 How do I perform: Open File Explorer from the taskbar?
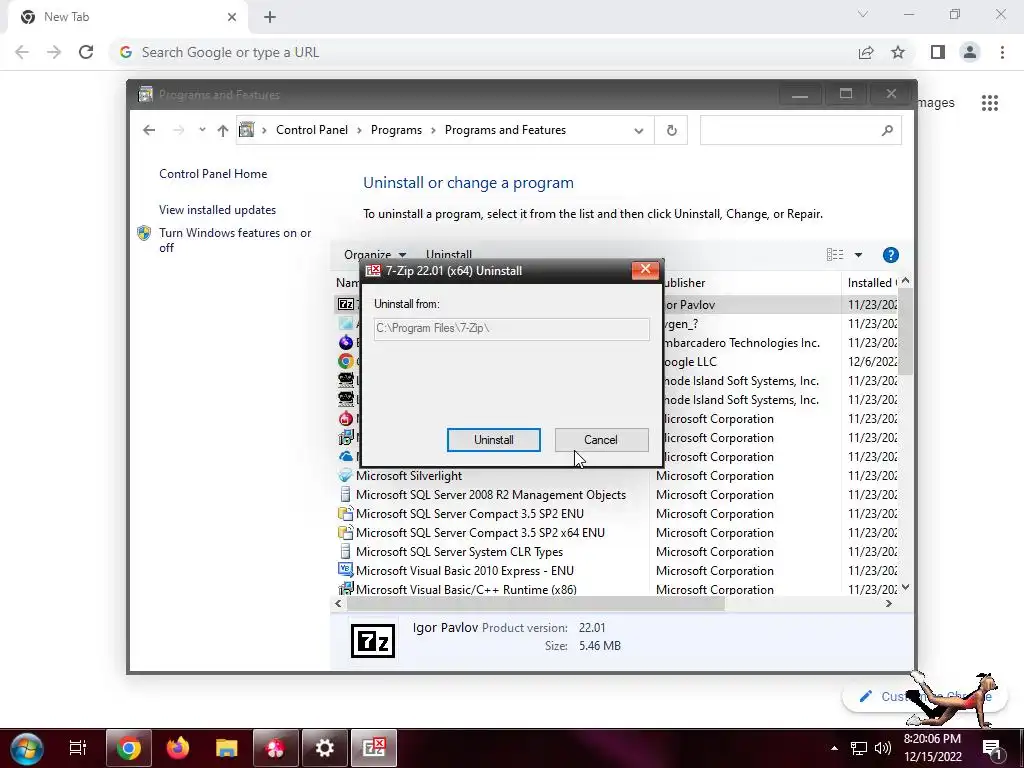[227, 748]
